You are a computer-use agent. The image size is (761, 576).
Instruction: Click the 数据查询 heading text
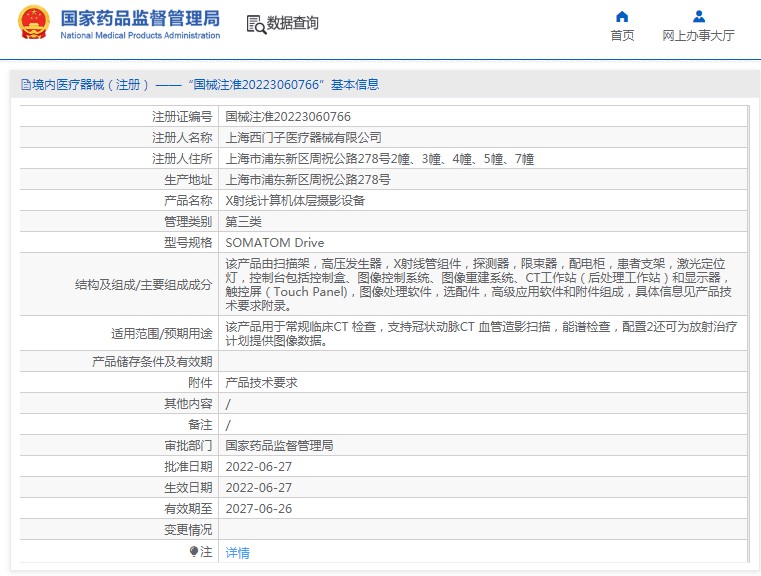click(x=293, y=23)
